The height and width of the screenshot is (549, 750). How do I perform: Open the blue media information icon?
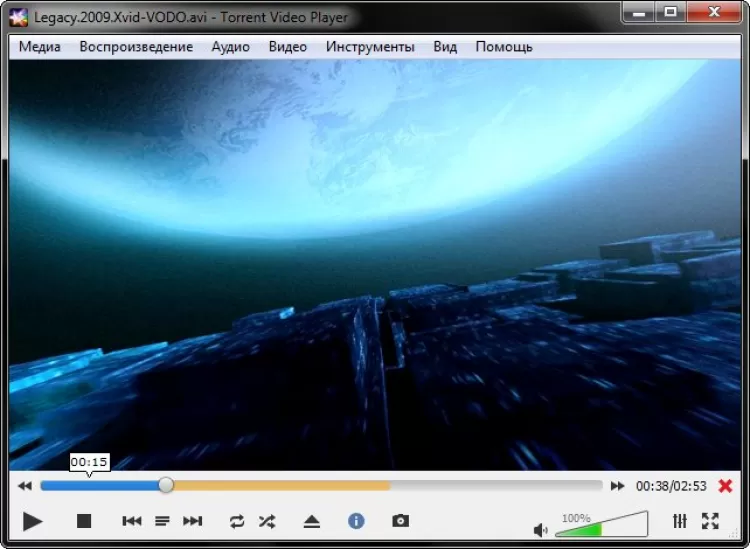point(356,521)
